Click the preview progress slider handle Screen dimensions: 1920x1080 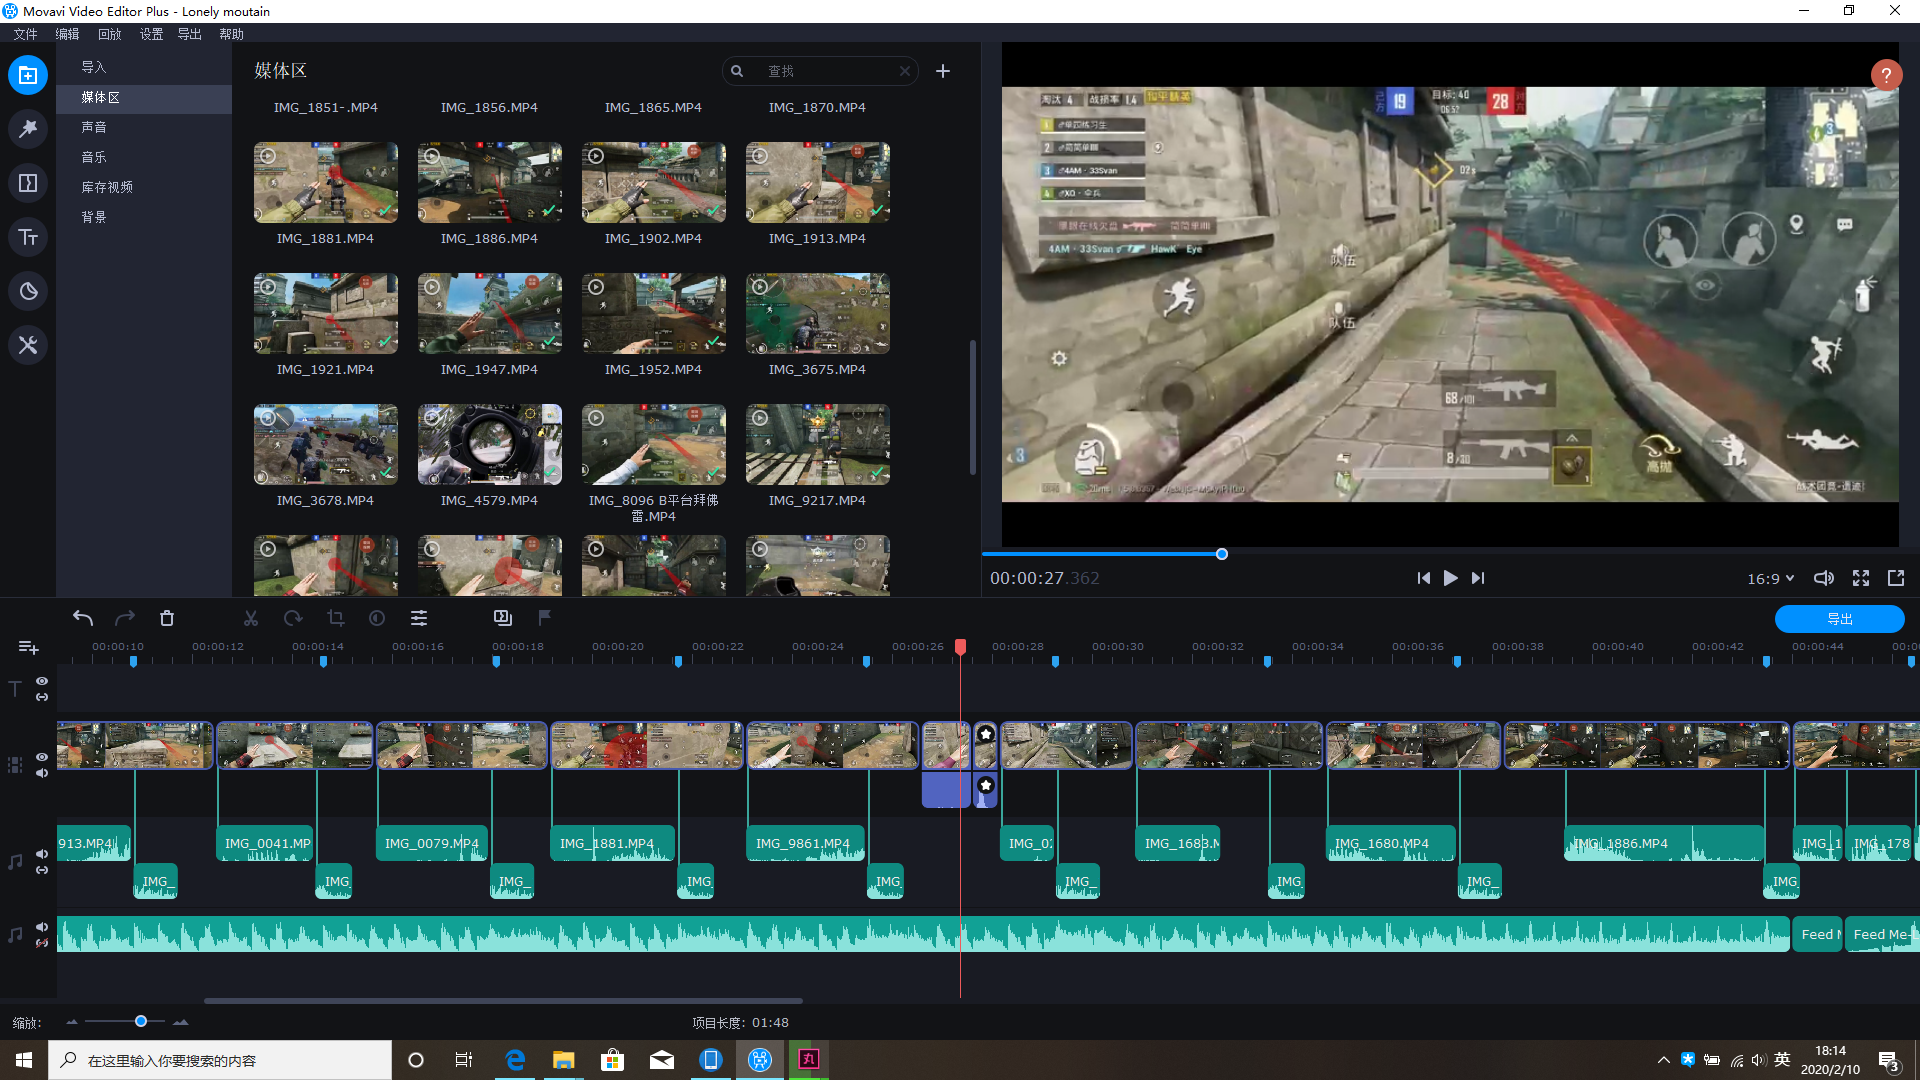[x=1221, y=554]
